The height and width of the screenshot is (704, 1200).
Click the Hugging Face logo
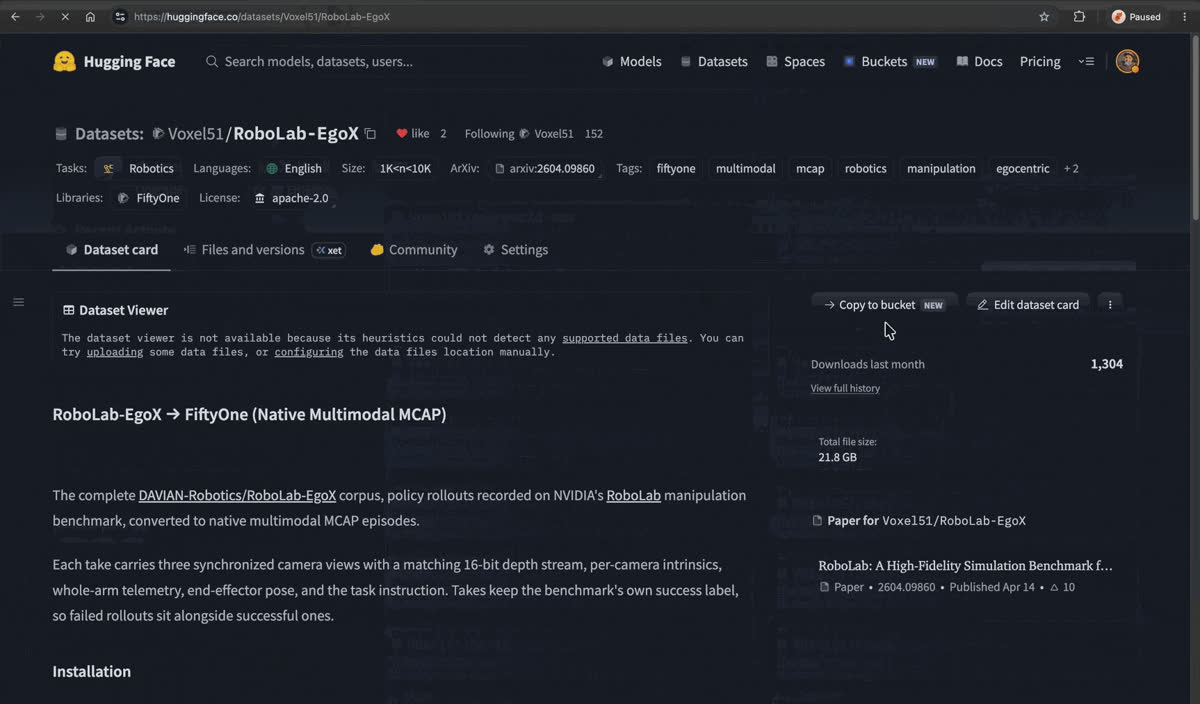[114, 61]
